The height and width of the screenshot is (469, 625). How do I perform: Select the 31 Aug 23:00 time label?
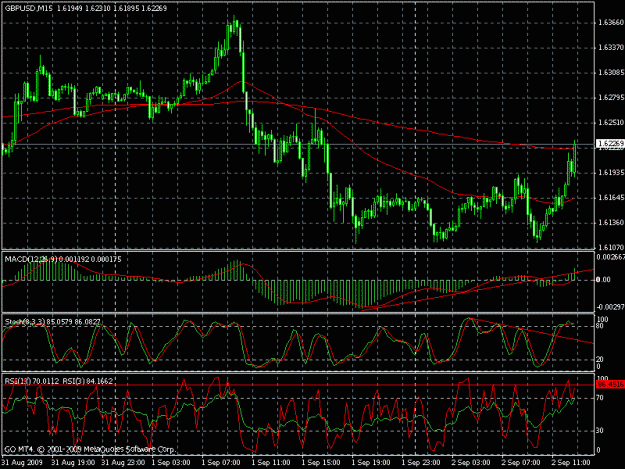pyautogui.click(x=123, y=463)
